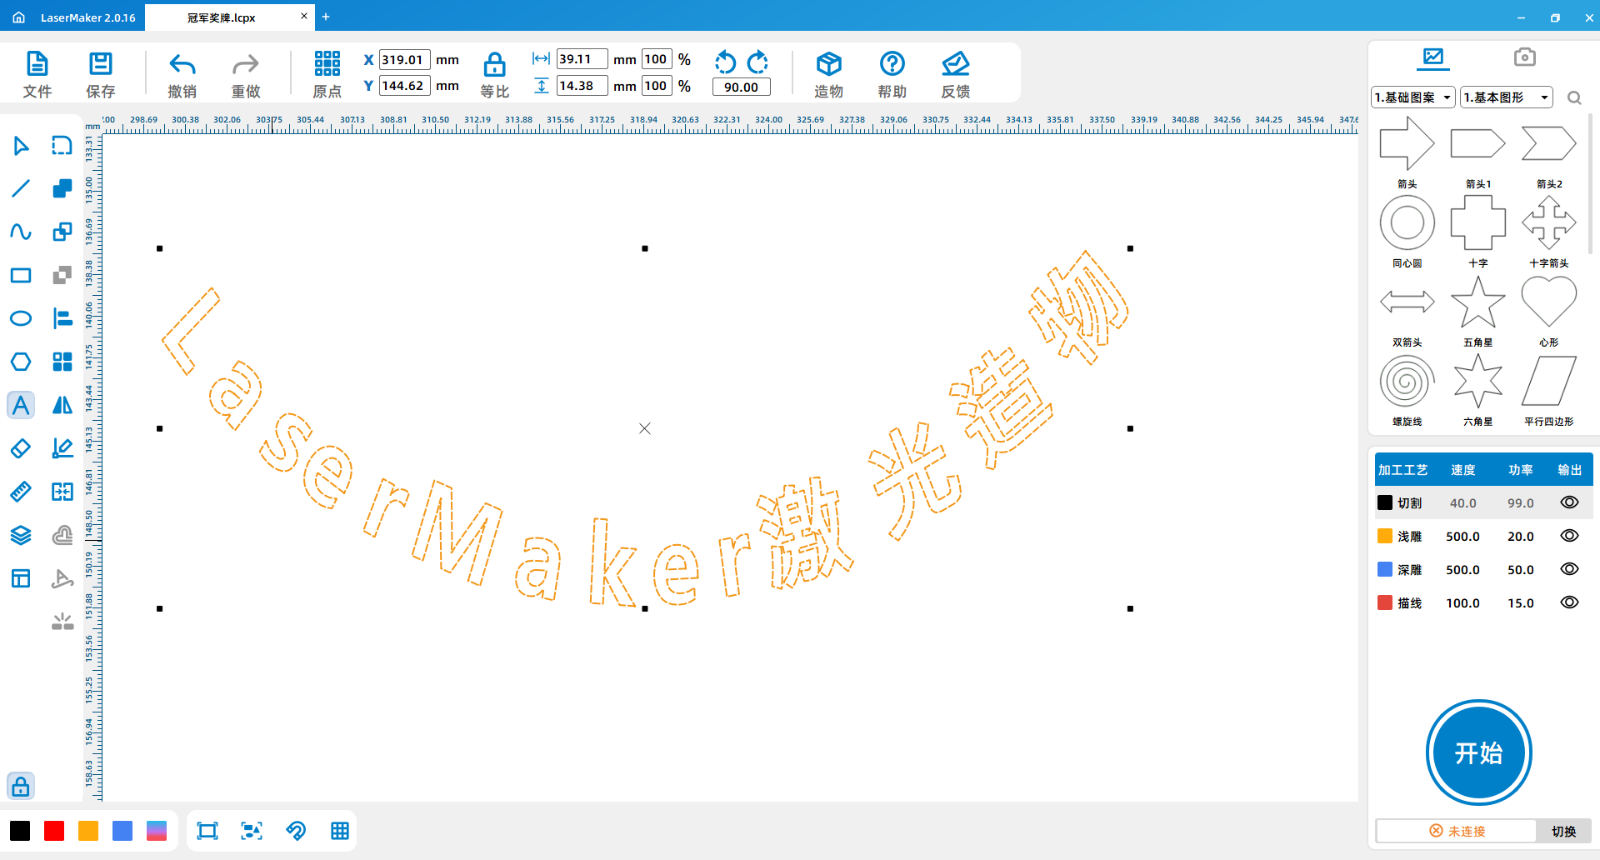The height and width of the screenshot is (860, 1600).
Task: Pick the Rectangle drawing tool
Action: [x=20, y=275]
